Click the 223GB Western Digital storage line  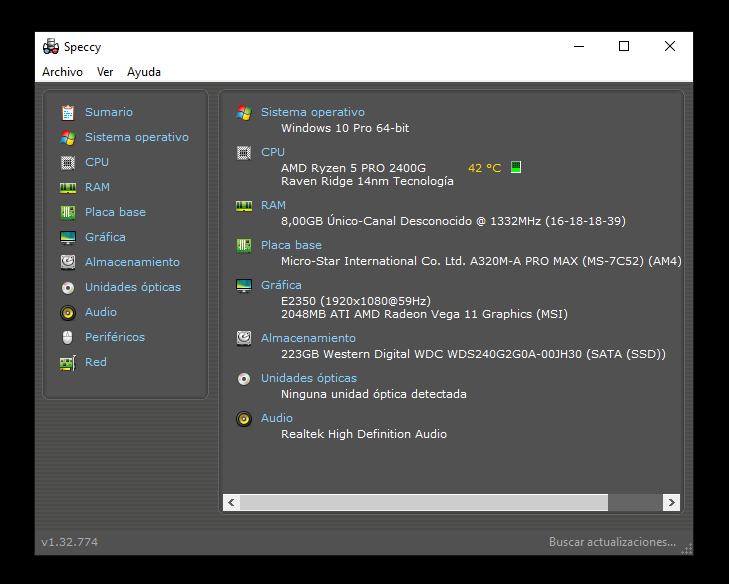coord(473,354)
